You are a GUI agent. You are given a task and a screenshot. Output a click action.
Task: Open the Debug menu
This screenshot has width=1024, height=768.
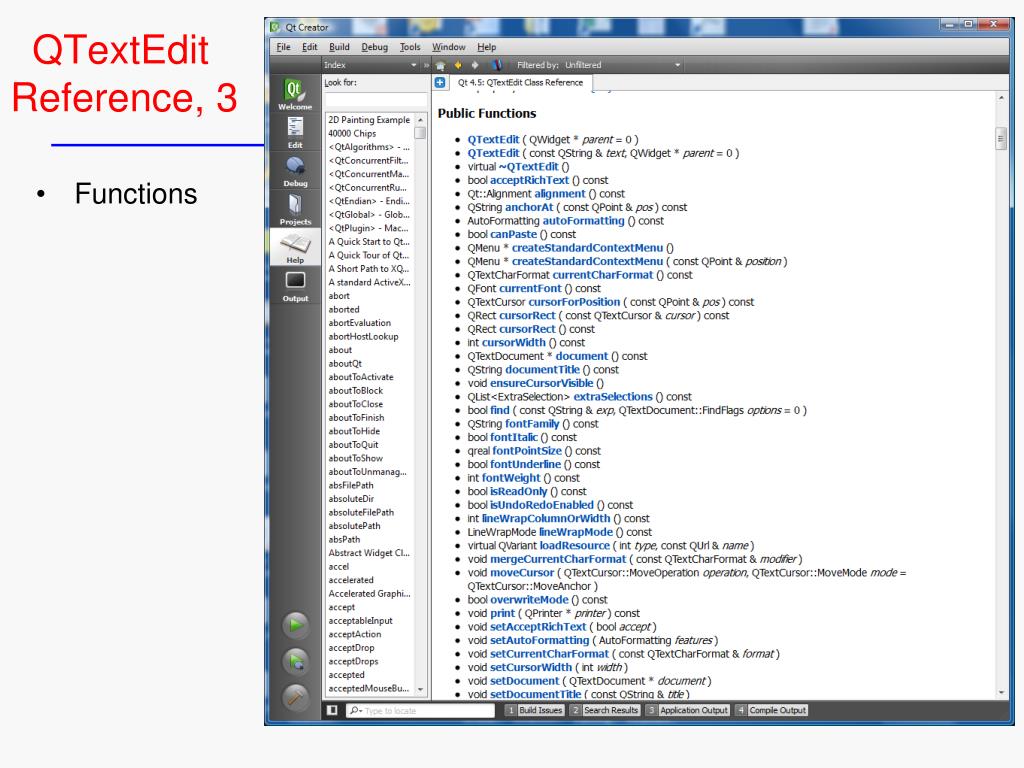pyautogui.click(x=374, y=47)
